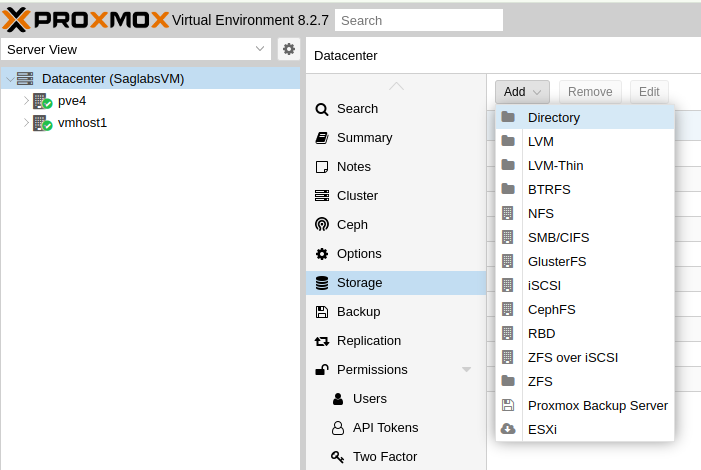Screen dimensions: 701x470
Task: Select Datacenter (SaglabsVM) tree row
Action: (x=150, y=79)
